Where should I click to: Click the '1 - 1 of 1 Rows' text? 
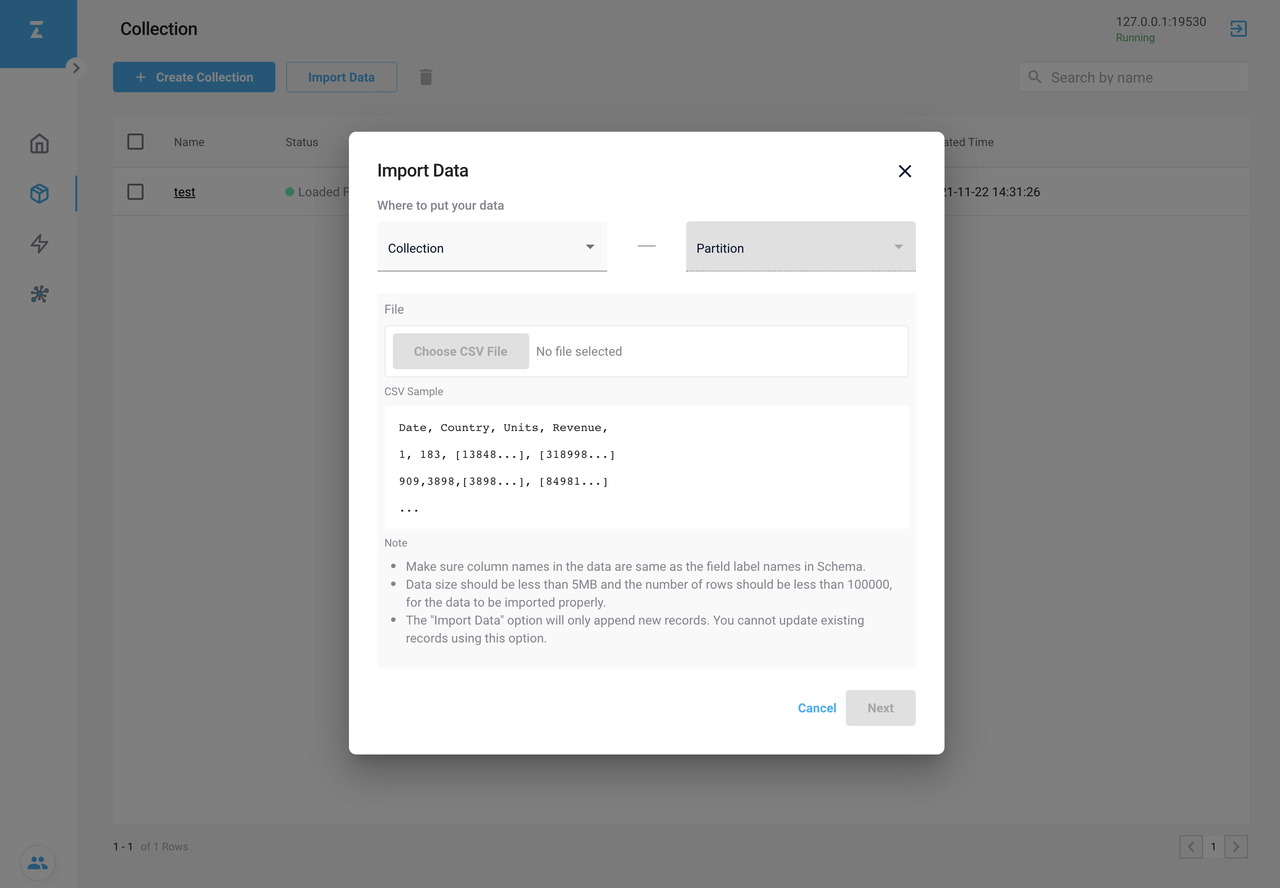(151, 847)
